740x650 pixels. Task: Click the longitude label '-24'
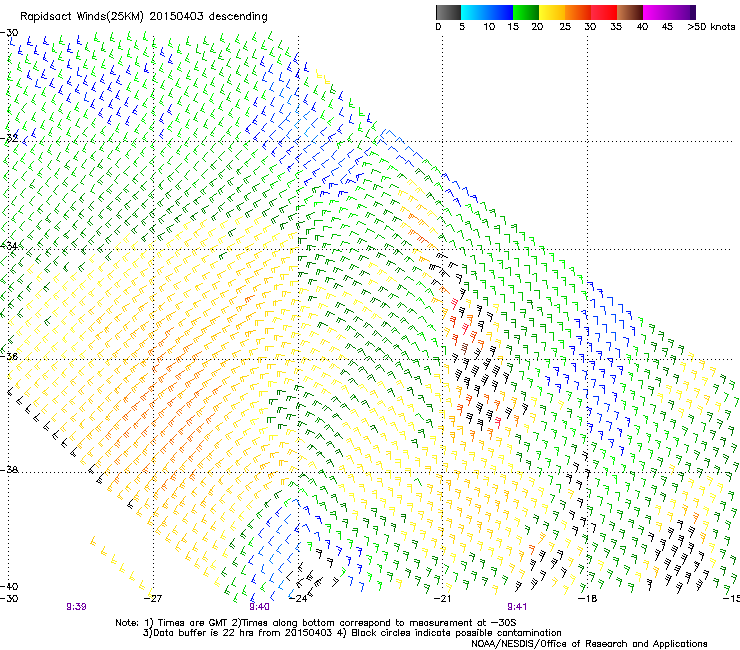298,599
